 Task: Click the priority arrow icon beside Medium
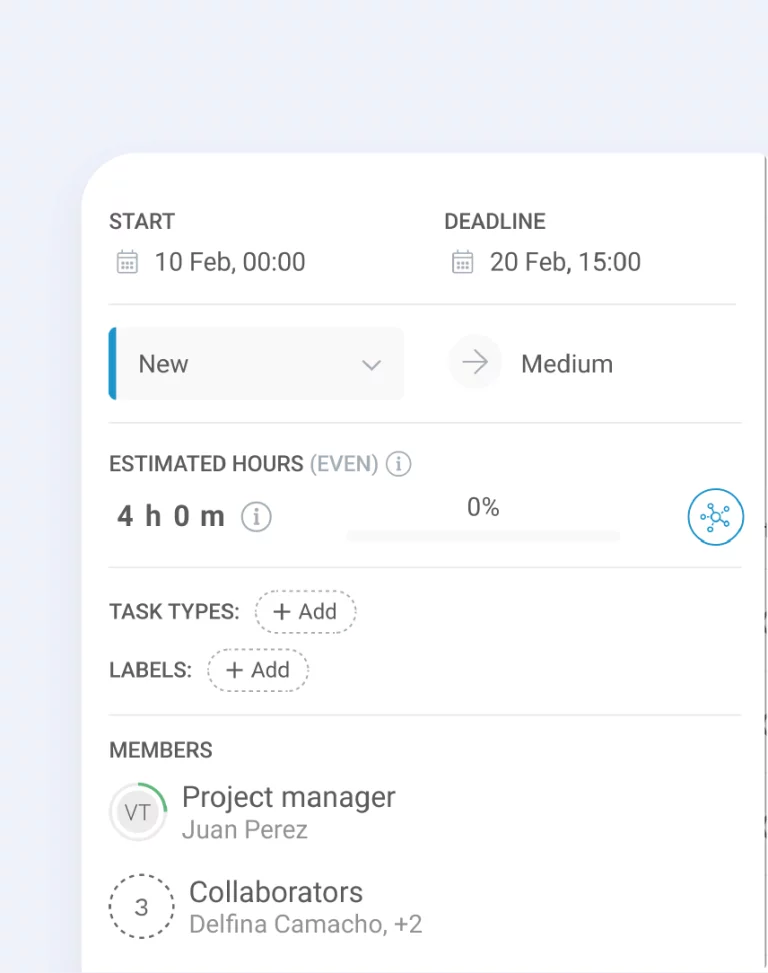475,362
